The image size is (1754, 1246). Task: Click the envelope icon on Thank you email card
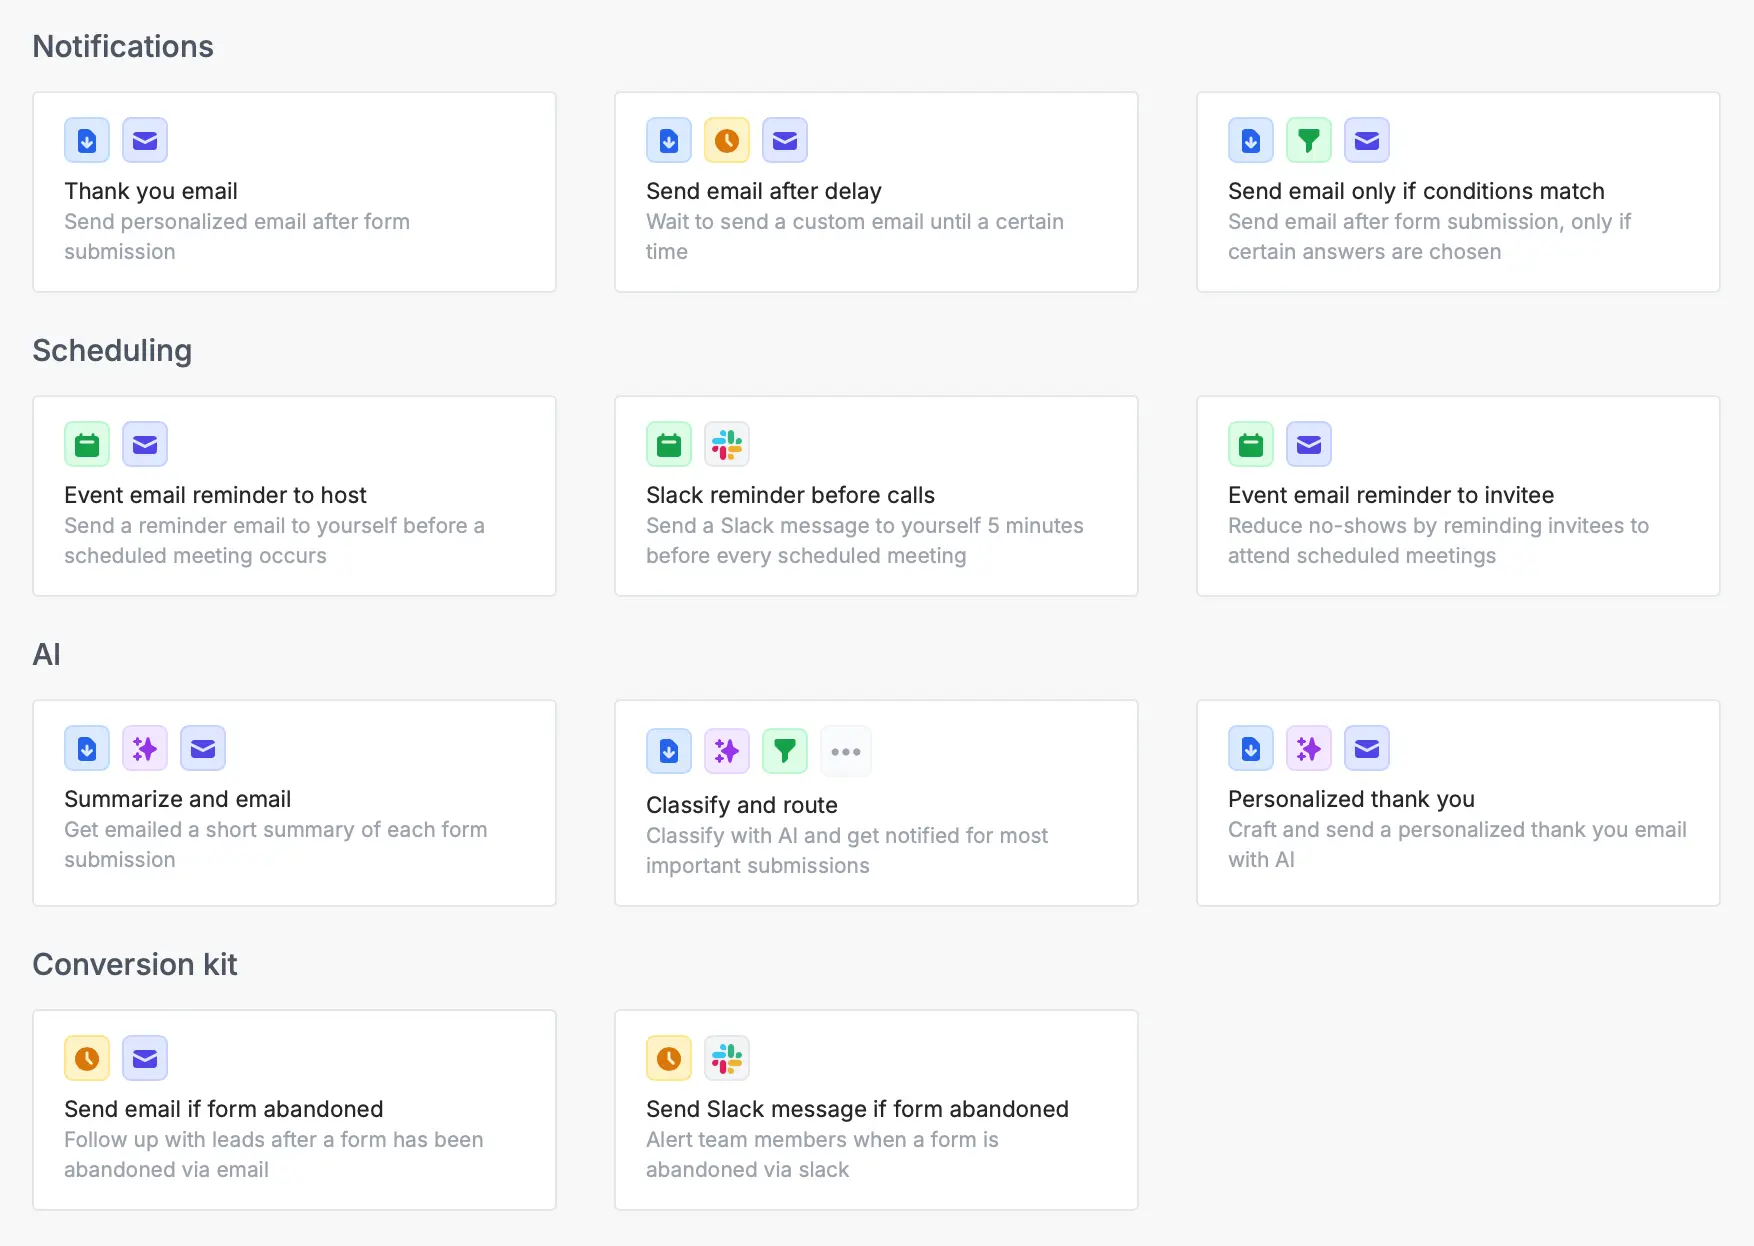click(144, 140)
